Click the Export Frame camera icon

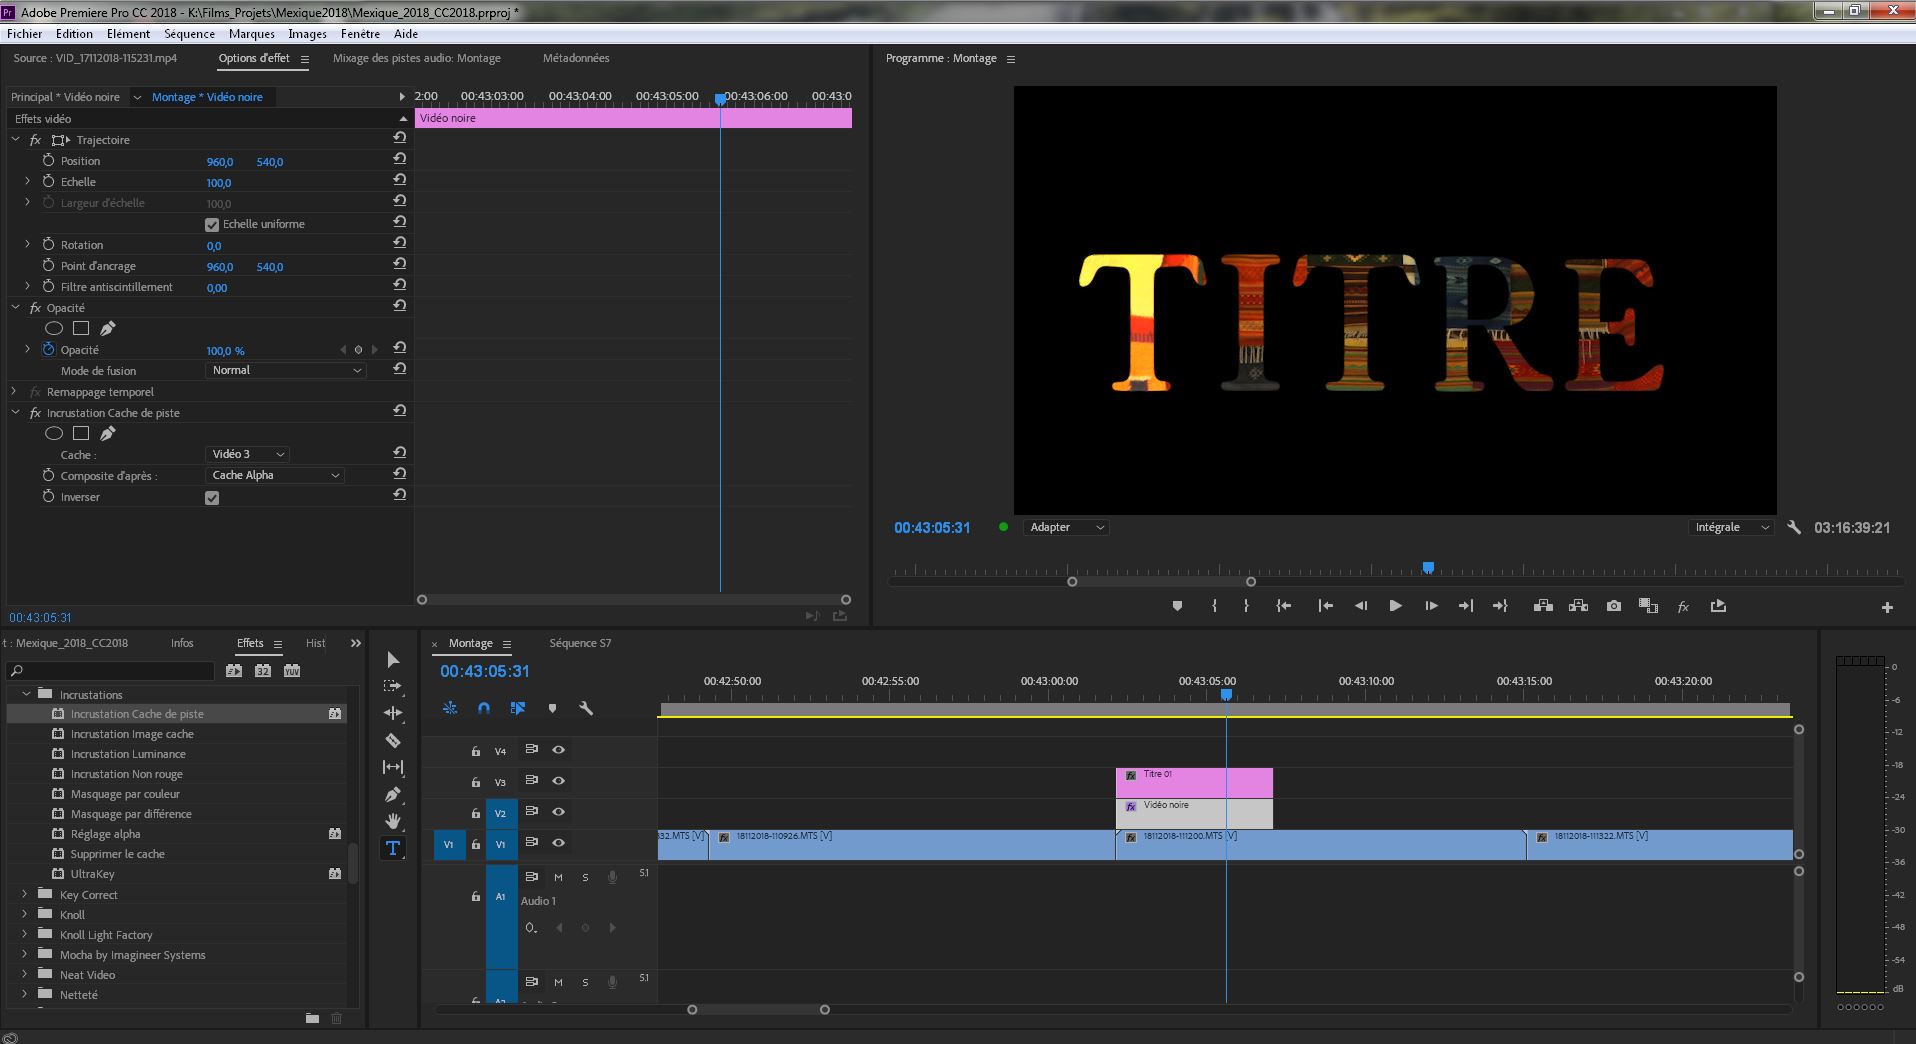1613,606
